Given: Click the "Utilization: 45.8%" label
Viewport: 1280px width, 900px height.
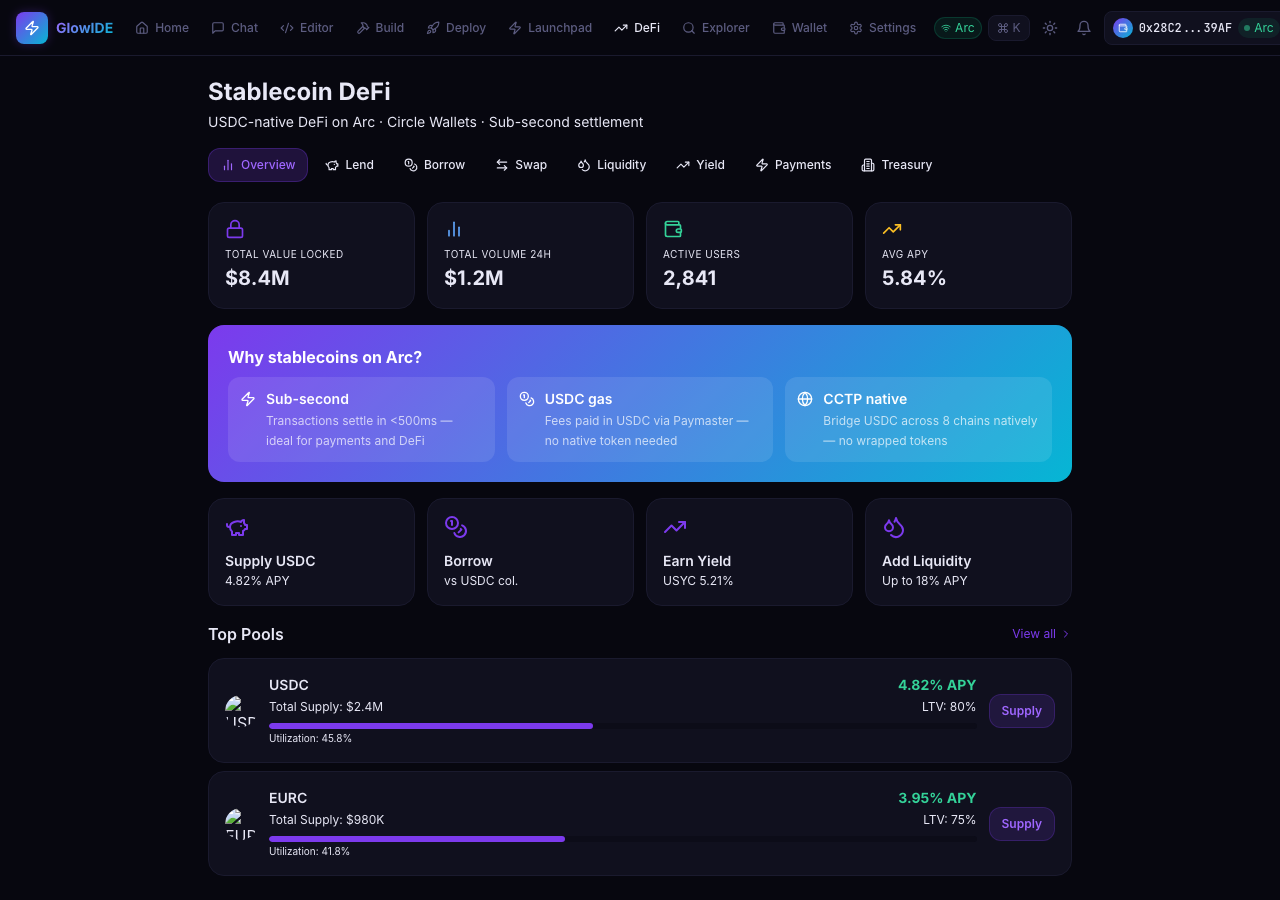Looking at the screenshot, I should point(310,739).
